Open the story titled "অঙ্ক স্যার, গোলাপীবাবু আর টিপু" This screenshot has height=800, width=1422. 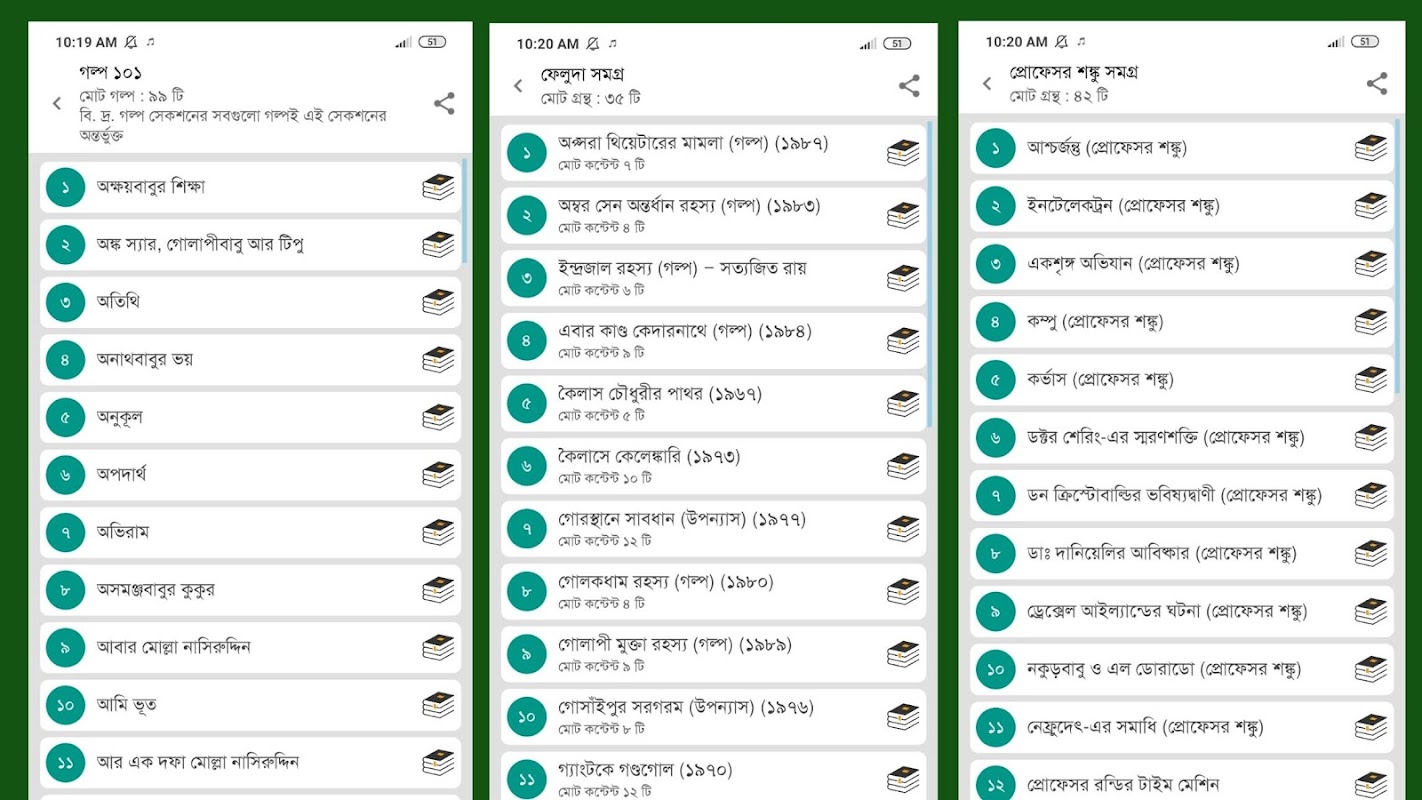point(250,245)
